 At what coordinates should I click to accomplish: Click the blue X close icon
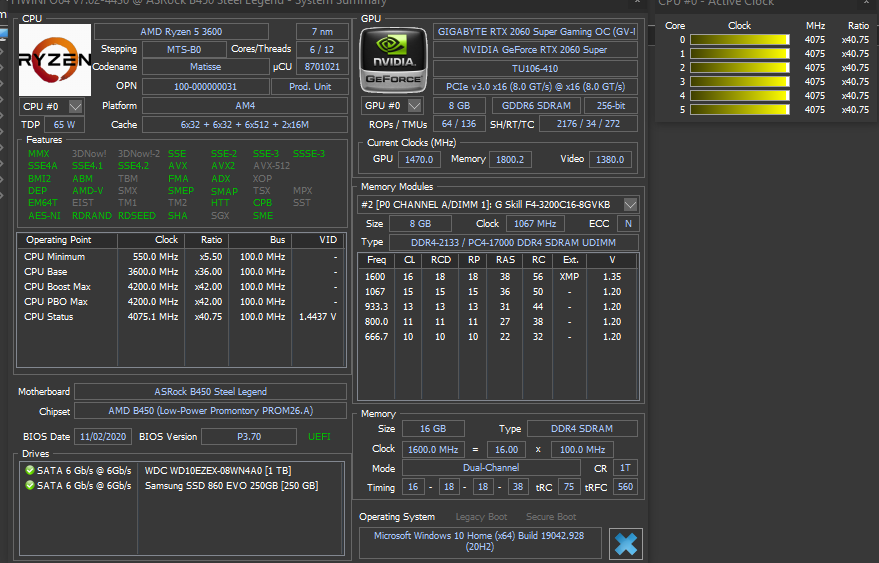point(626,543)
